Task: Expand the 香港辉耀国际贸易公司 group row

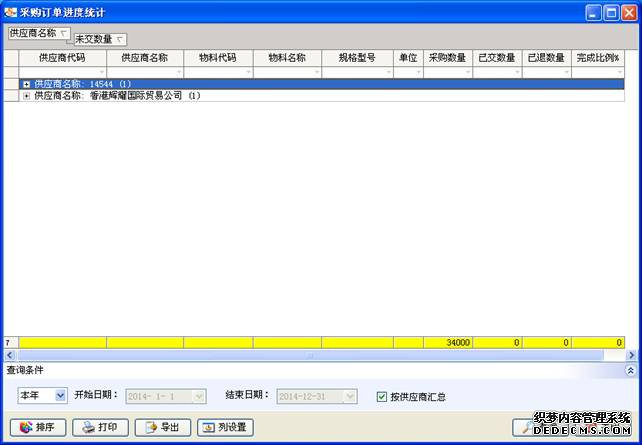Action: tap(27, 96)
